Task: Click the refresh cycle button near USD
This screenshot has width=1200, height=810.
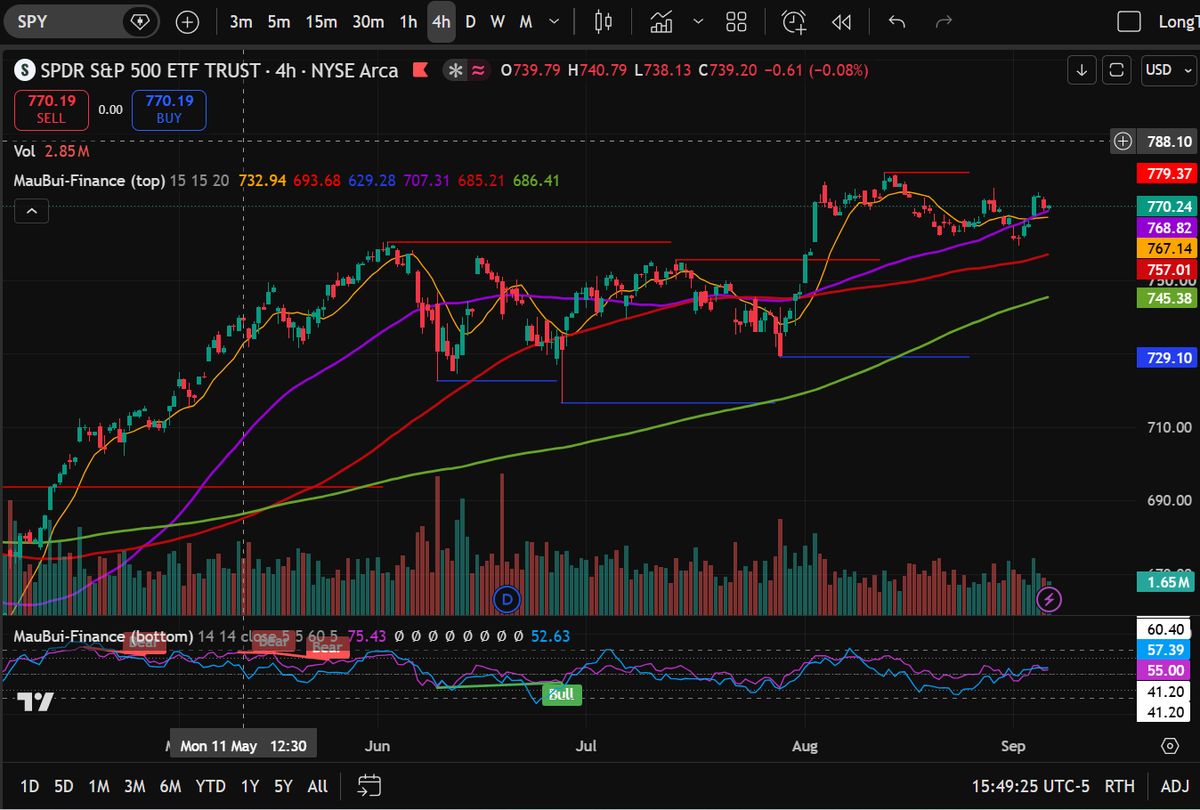Action: (1118, 70)
